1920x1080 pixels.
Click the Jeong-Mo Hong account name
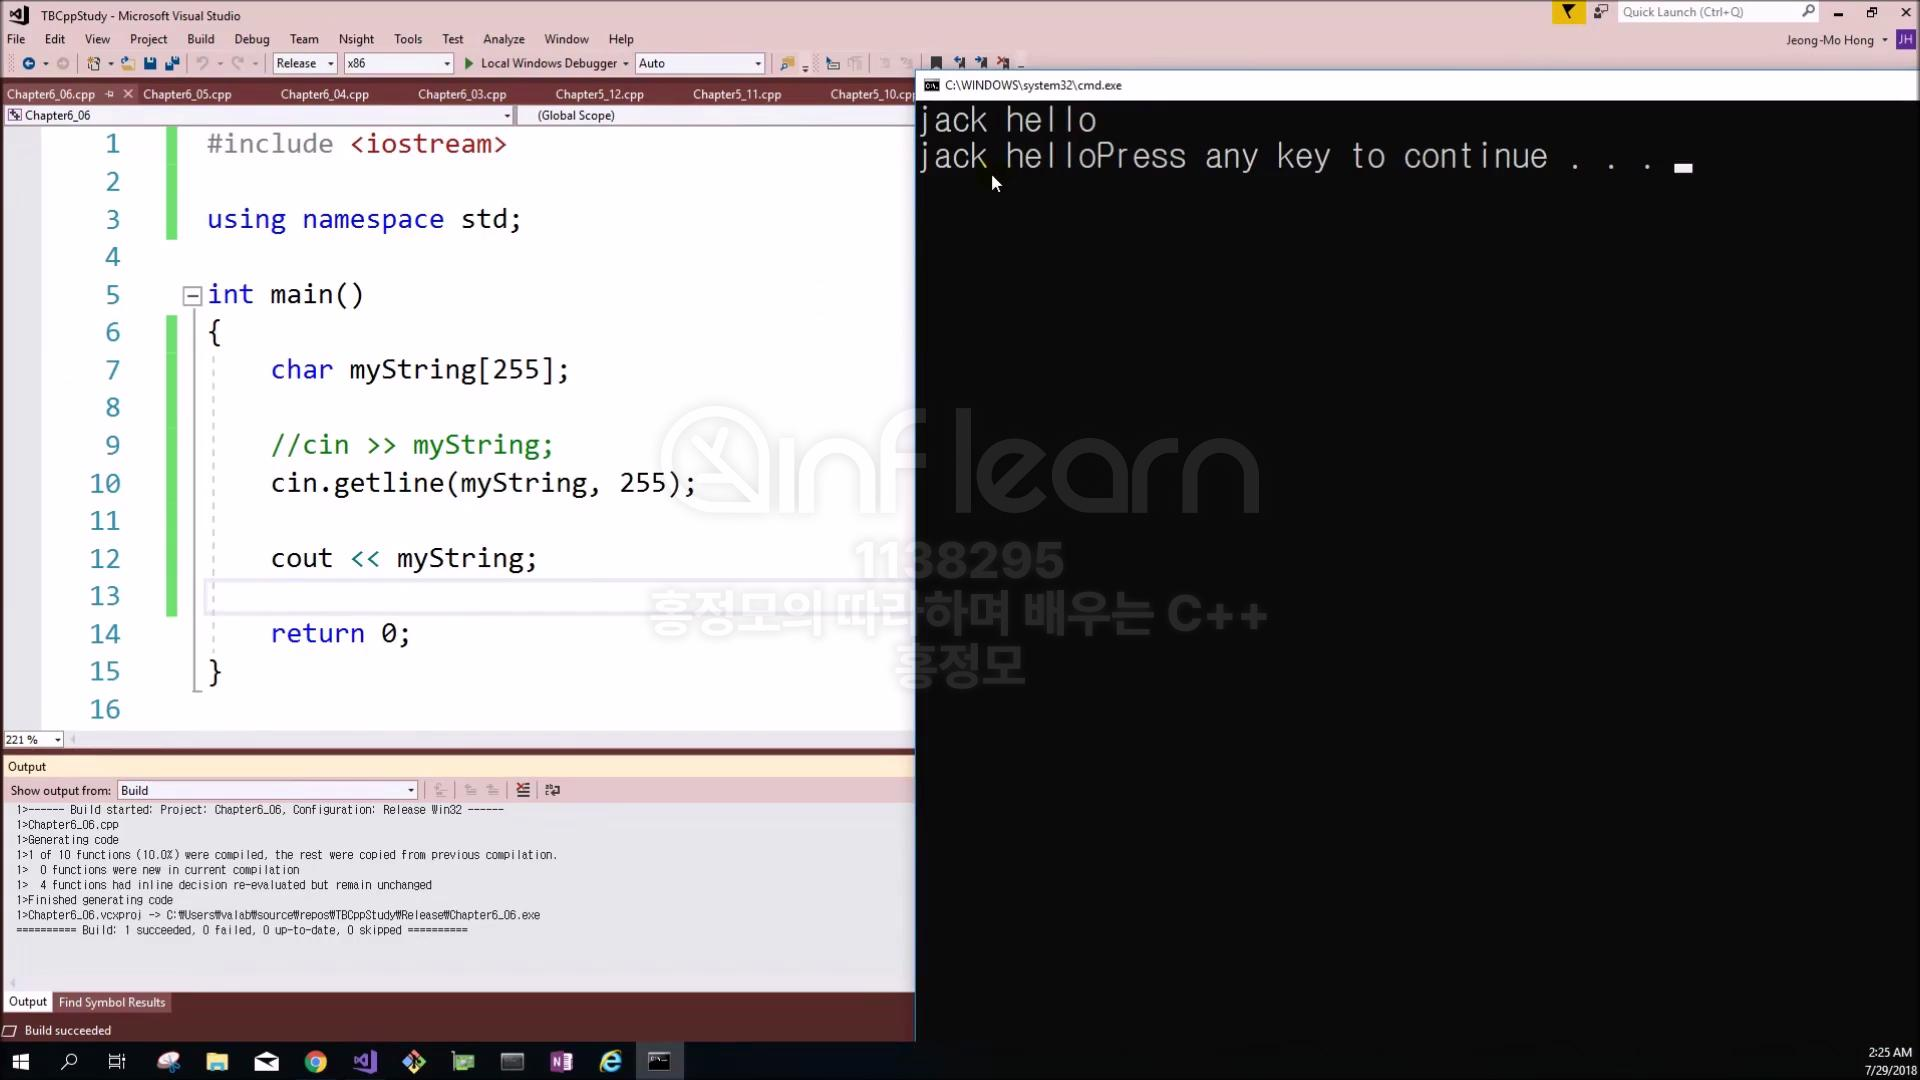point(1830,40)
